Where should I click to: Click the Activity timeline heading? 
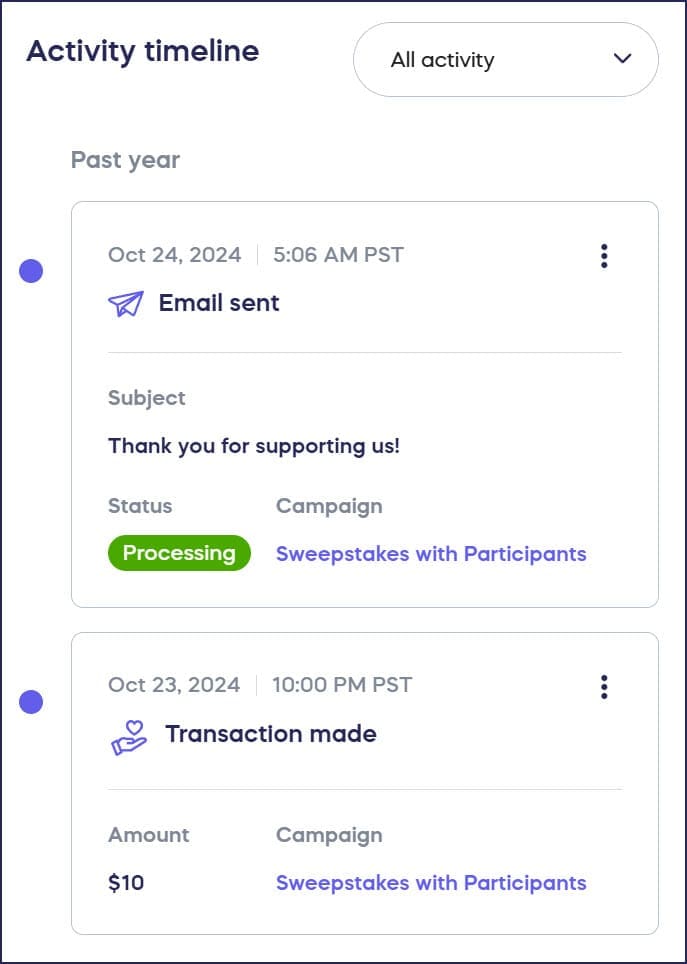[143, 51]
